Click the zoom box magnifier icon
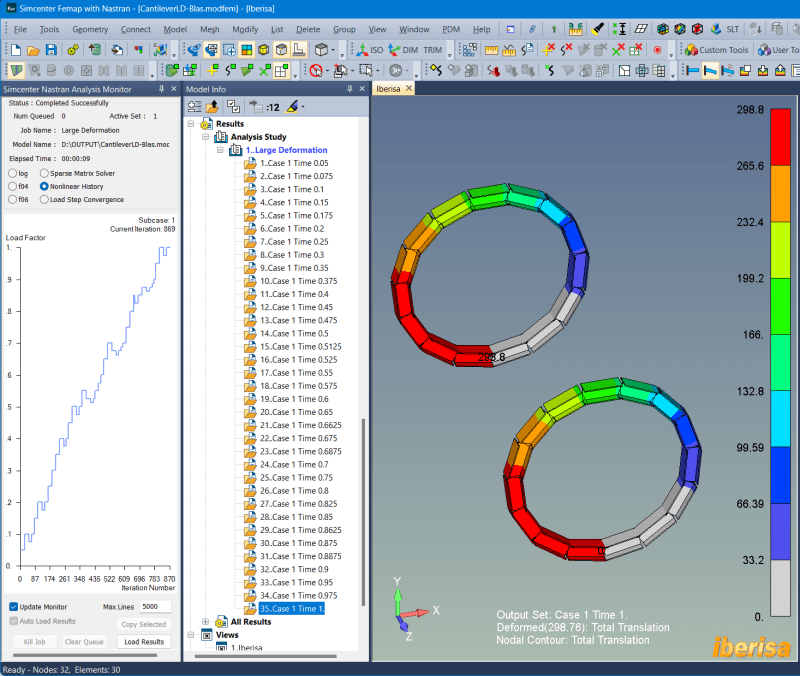 click(229, 50)
